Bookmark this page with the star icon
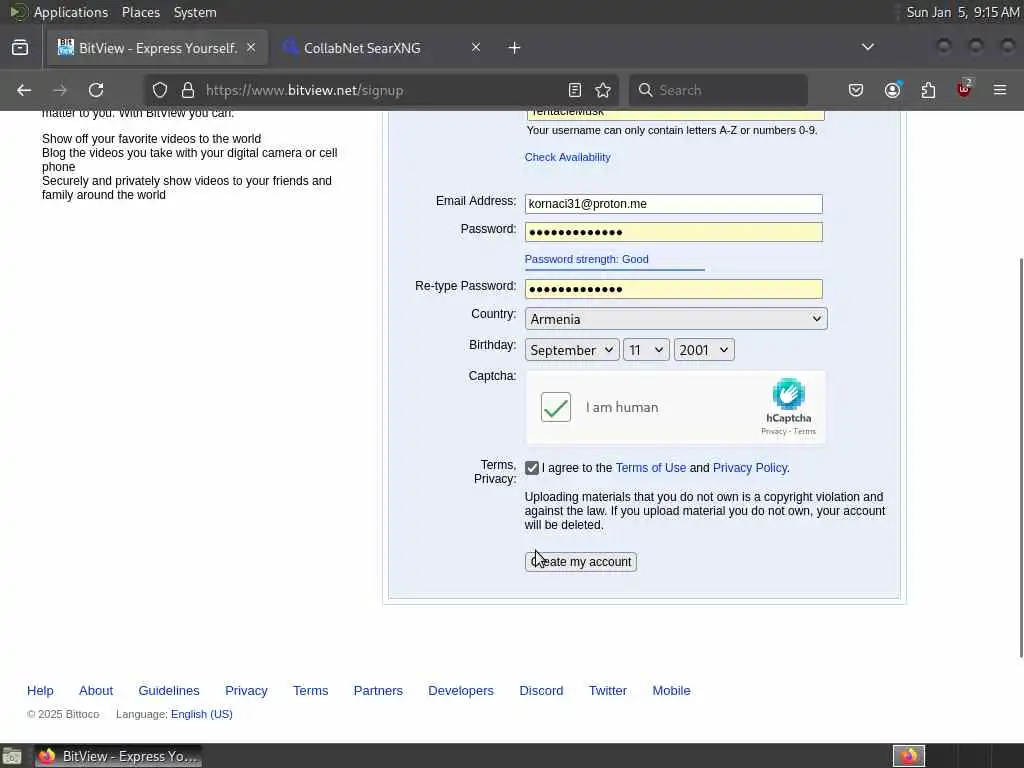The height and width of the screenshot is (768, 1024). [x=603, y=90]
